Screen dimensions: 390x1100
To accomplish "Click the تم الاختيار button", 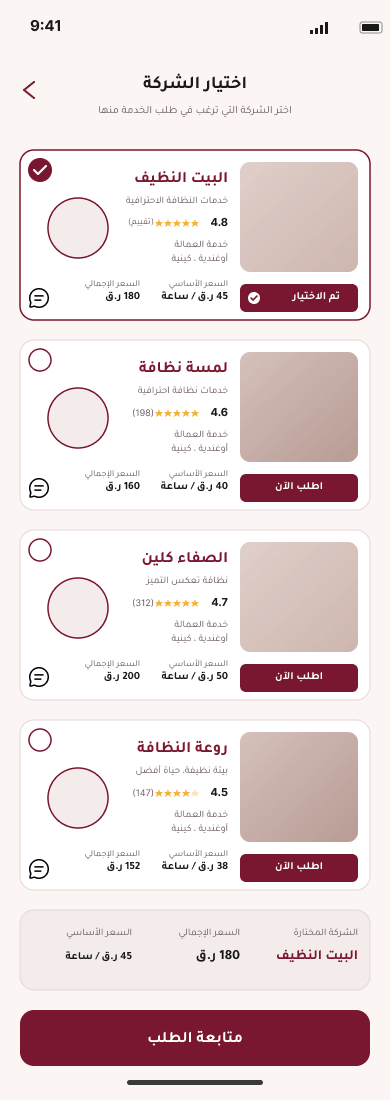I will [299, 297].
